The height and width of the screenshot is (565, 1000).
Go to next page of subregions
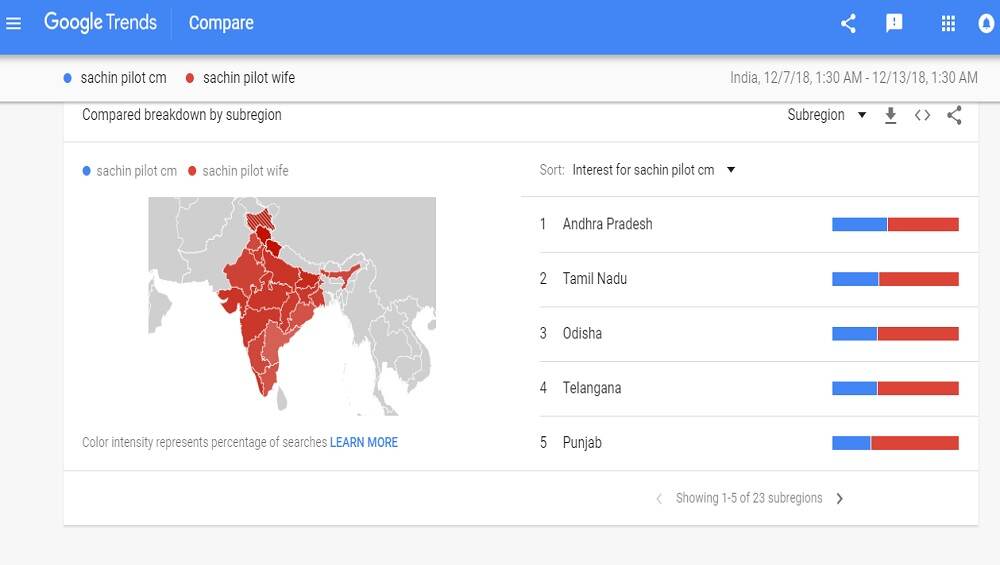click(x=839, y=499)
